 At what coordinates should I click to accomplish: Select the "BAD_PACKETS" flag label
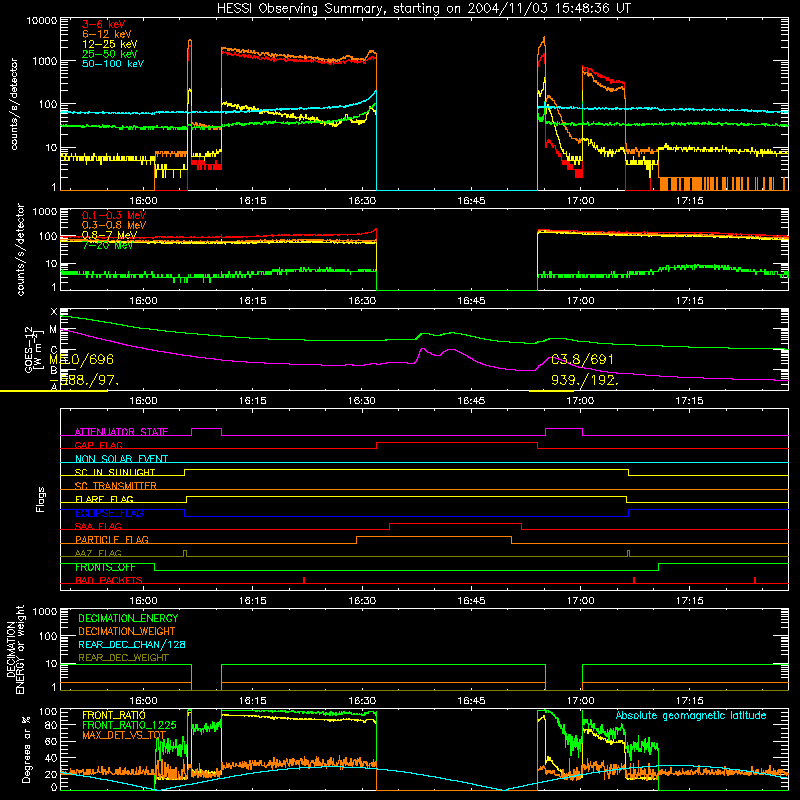click(x=109, y=581)
